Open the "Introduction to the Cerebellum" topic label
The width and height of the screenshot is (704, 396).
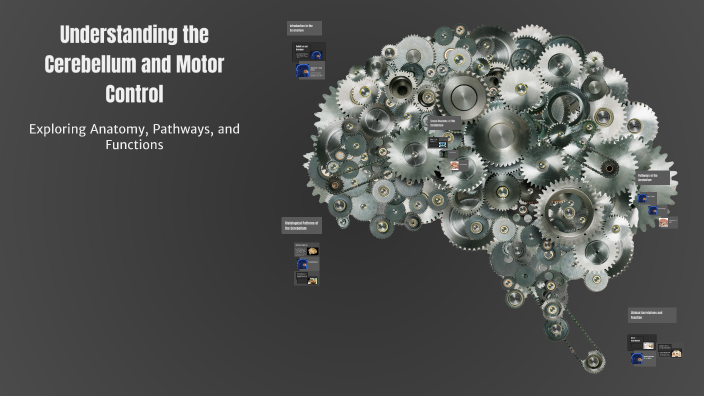coord(304,28)
